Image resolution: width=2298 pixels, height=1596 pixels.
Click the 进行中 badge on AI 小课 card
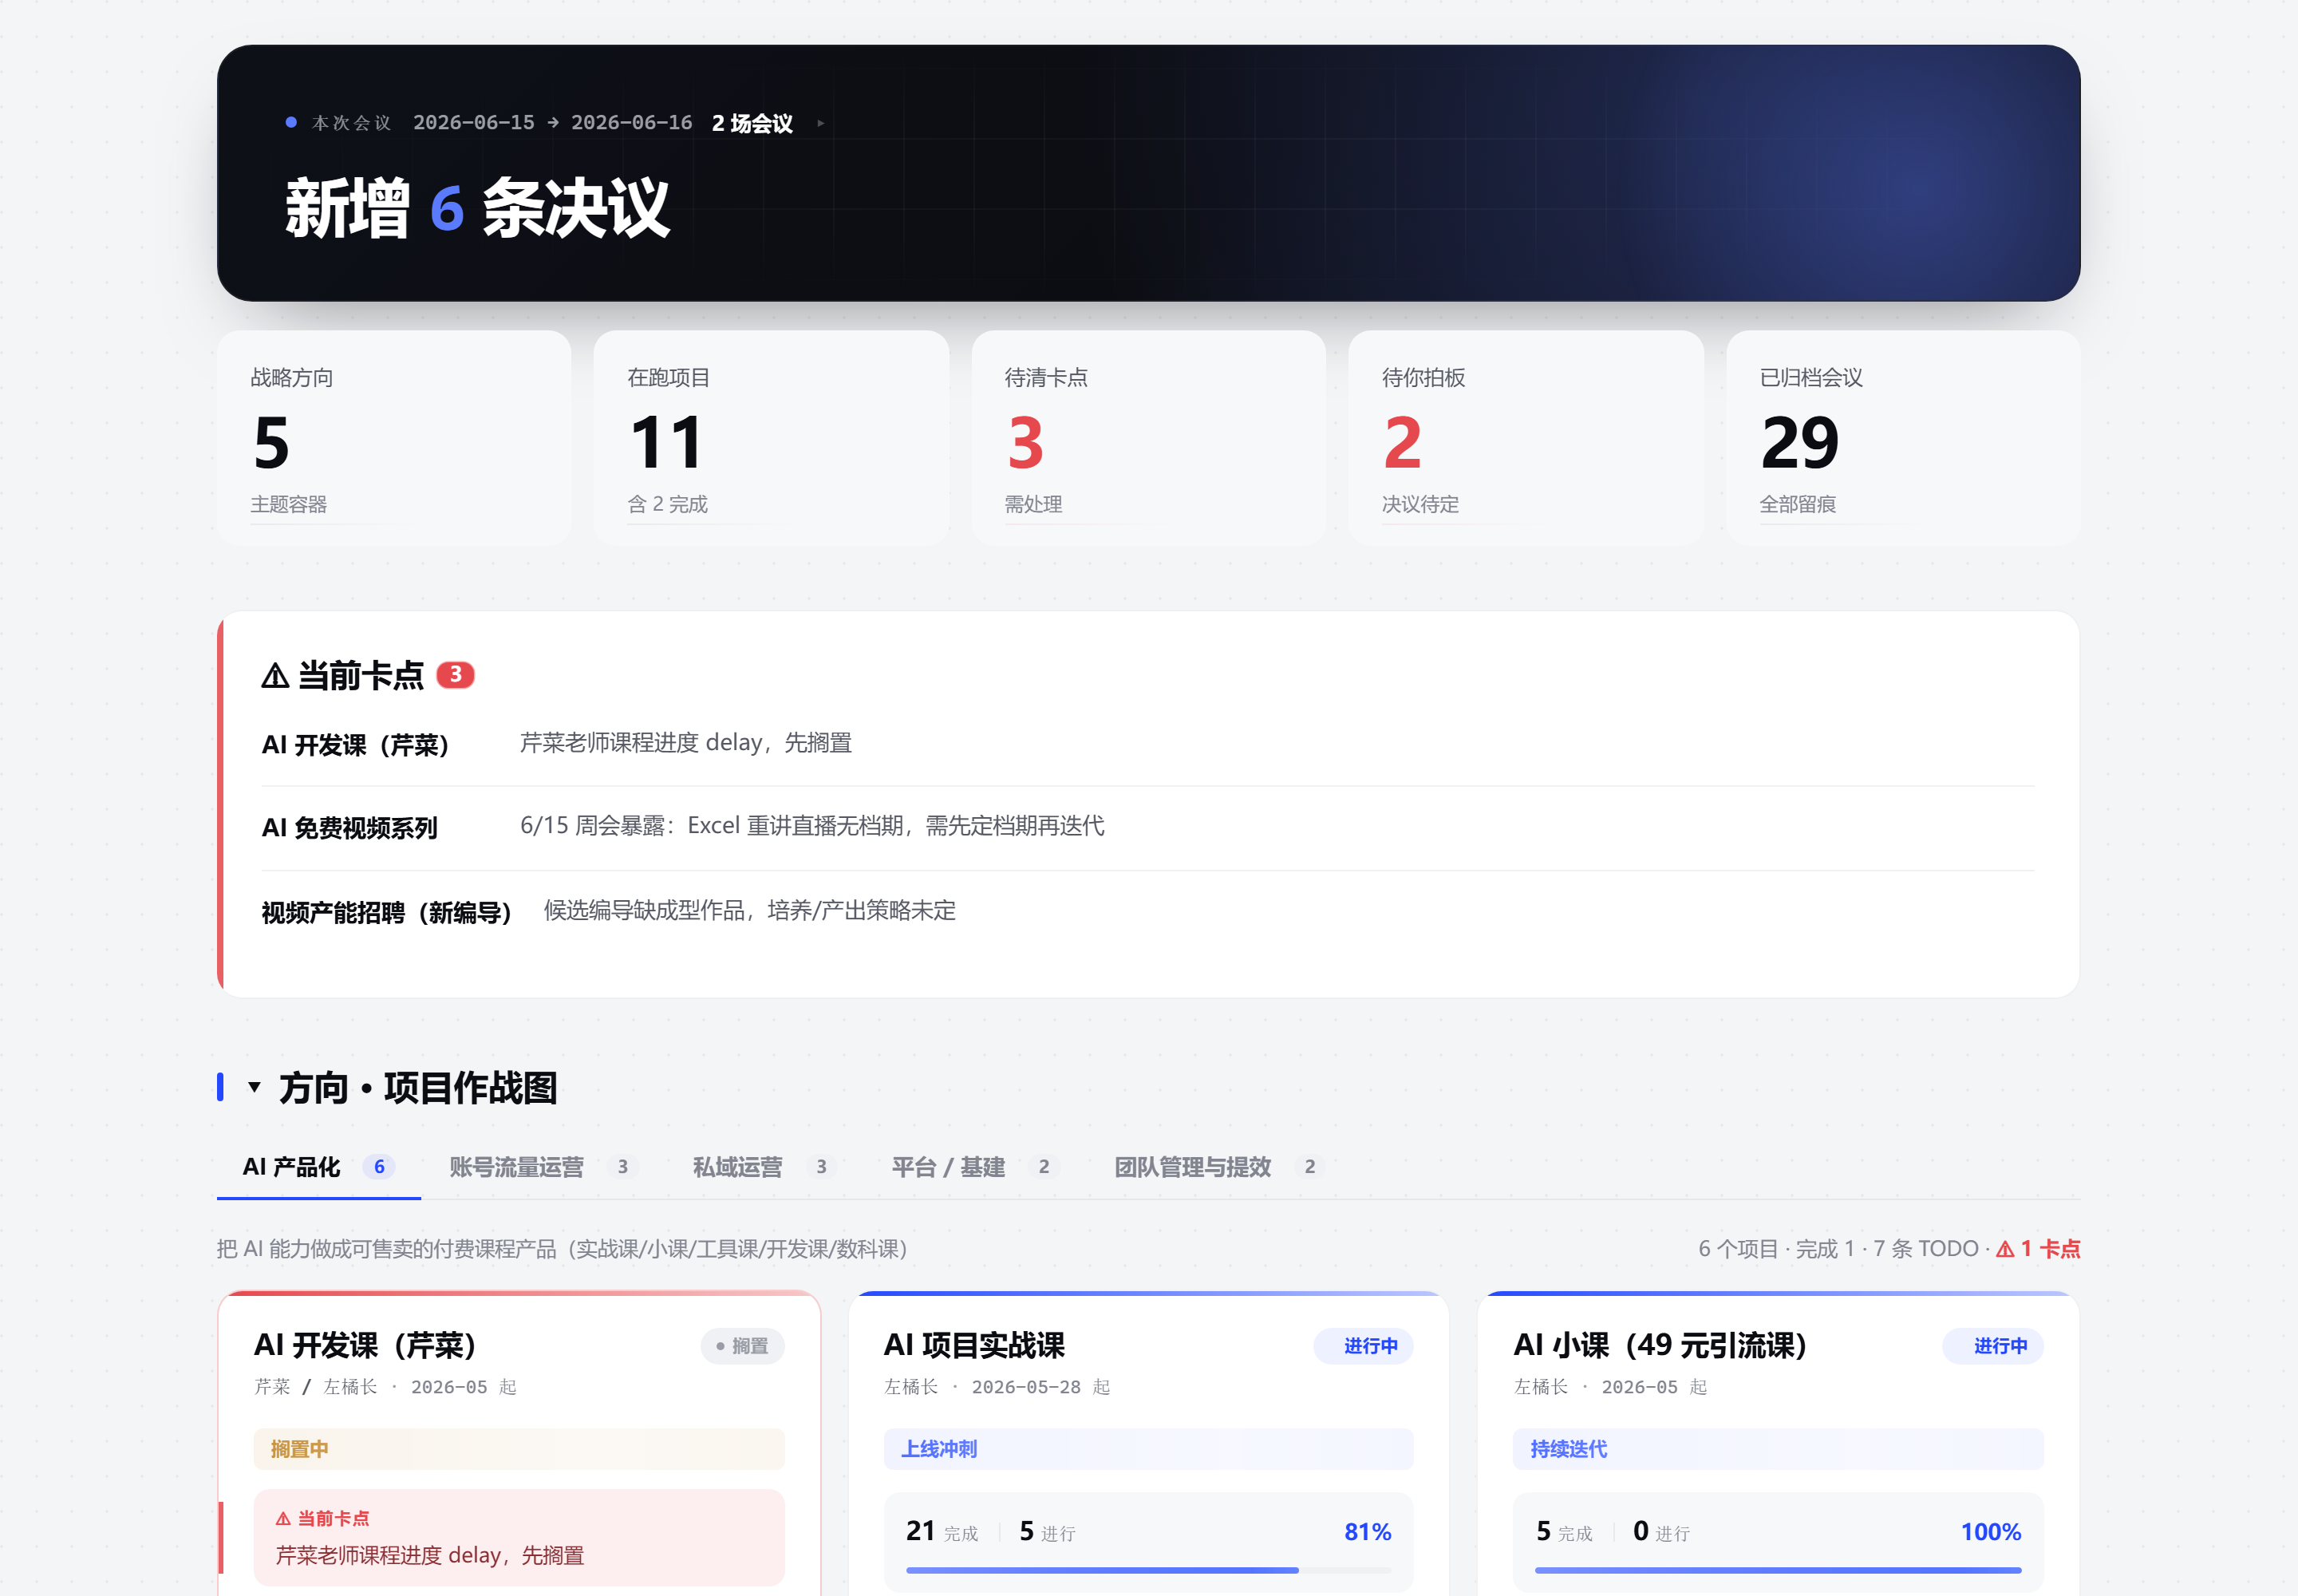(x=1992, y=1346)
